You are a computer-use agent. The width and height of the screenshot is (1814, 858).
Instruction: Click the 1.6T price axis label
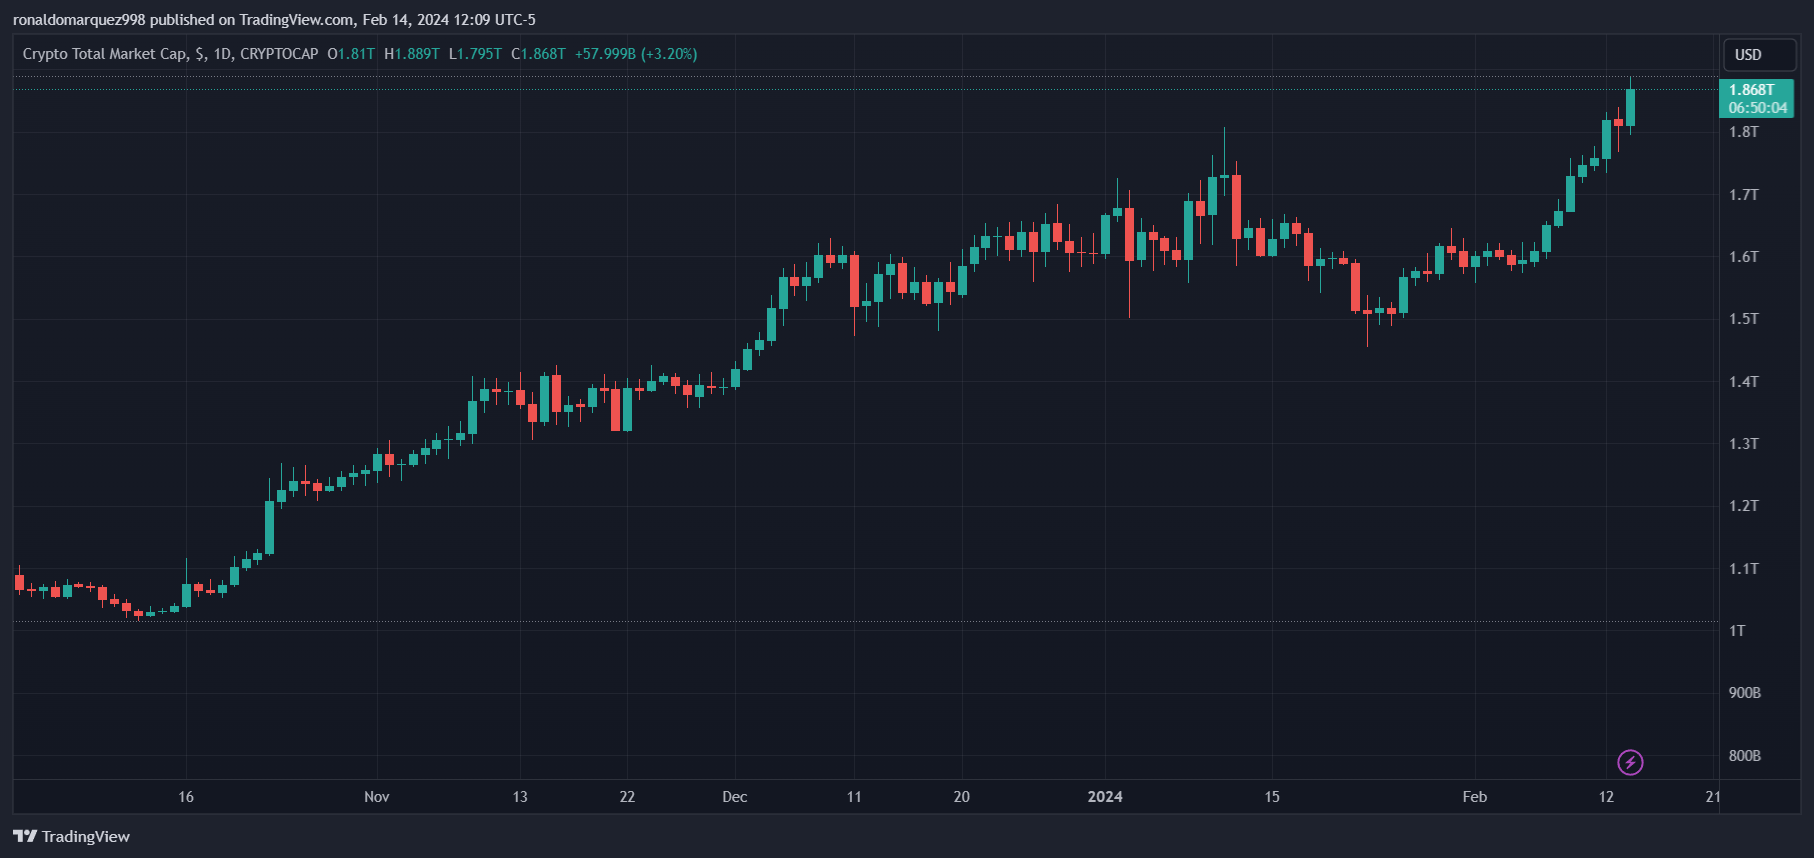click(1744, 257)
